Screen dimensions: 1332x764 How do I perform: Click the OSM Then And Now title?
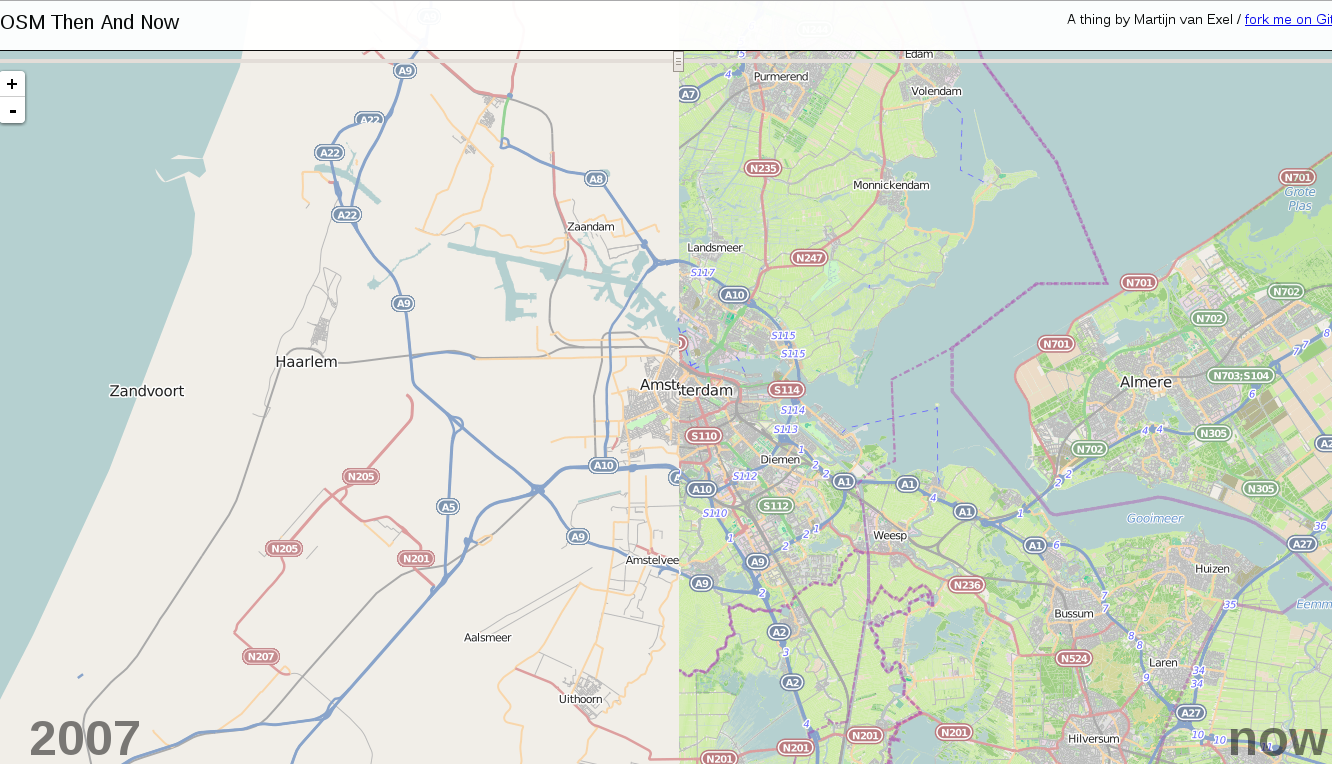(90, 22)
